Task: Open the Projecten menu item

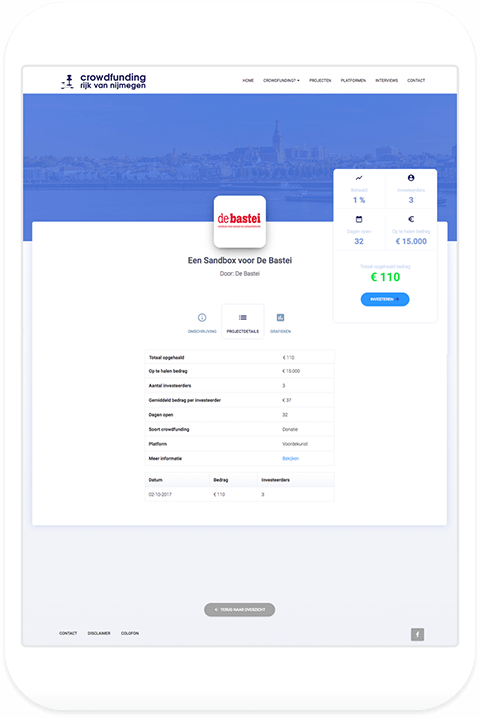Action: coord(320,81)
